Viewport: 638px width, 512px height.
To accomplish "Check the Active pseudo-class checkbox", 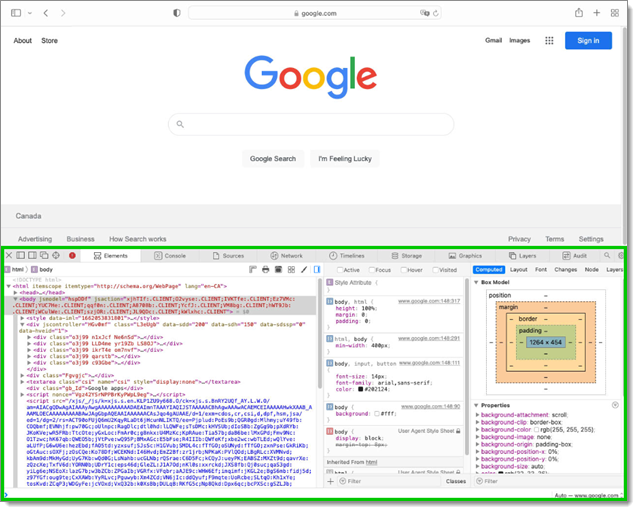I will [x=340, y=270].
